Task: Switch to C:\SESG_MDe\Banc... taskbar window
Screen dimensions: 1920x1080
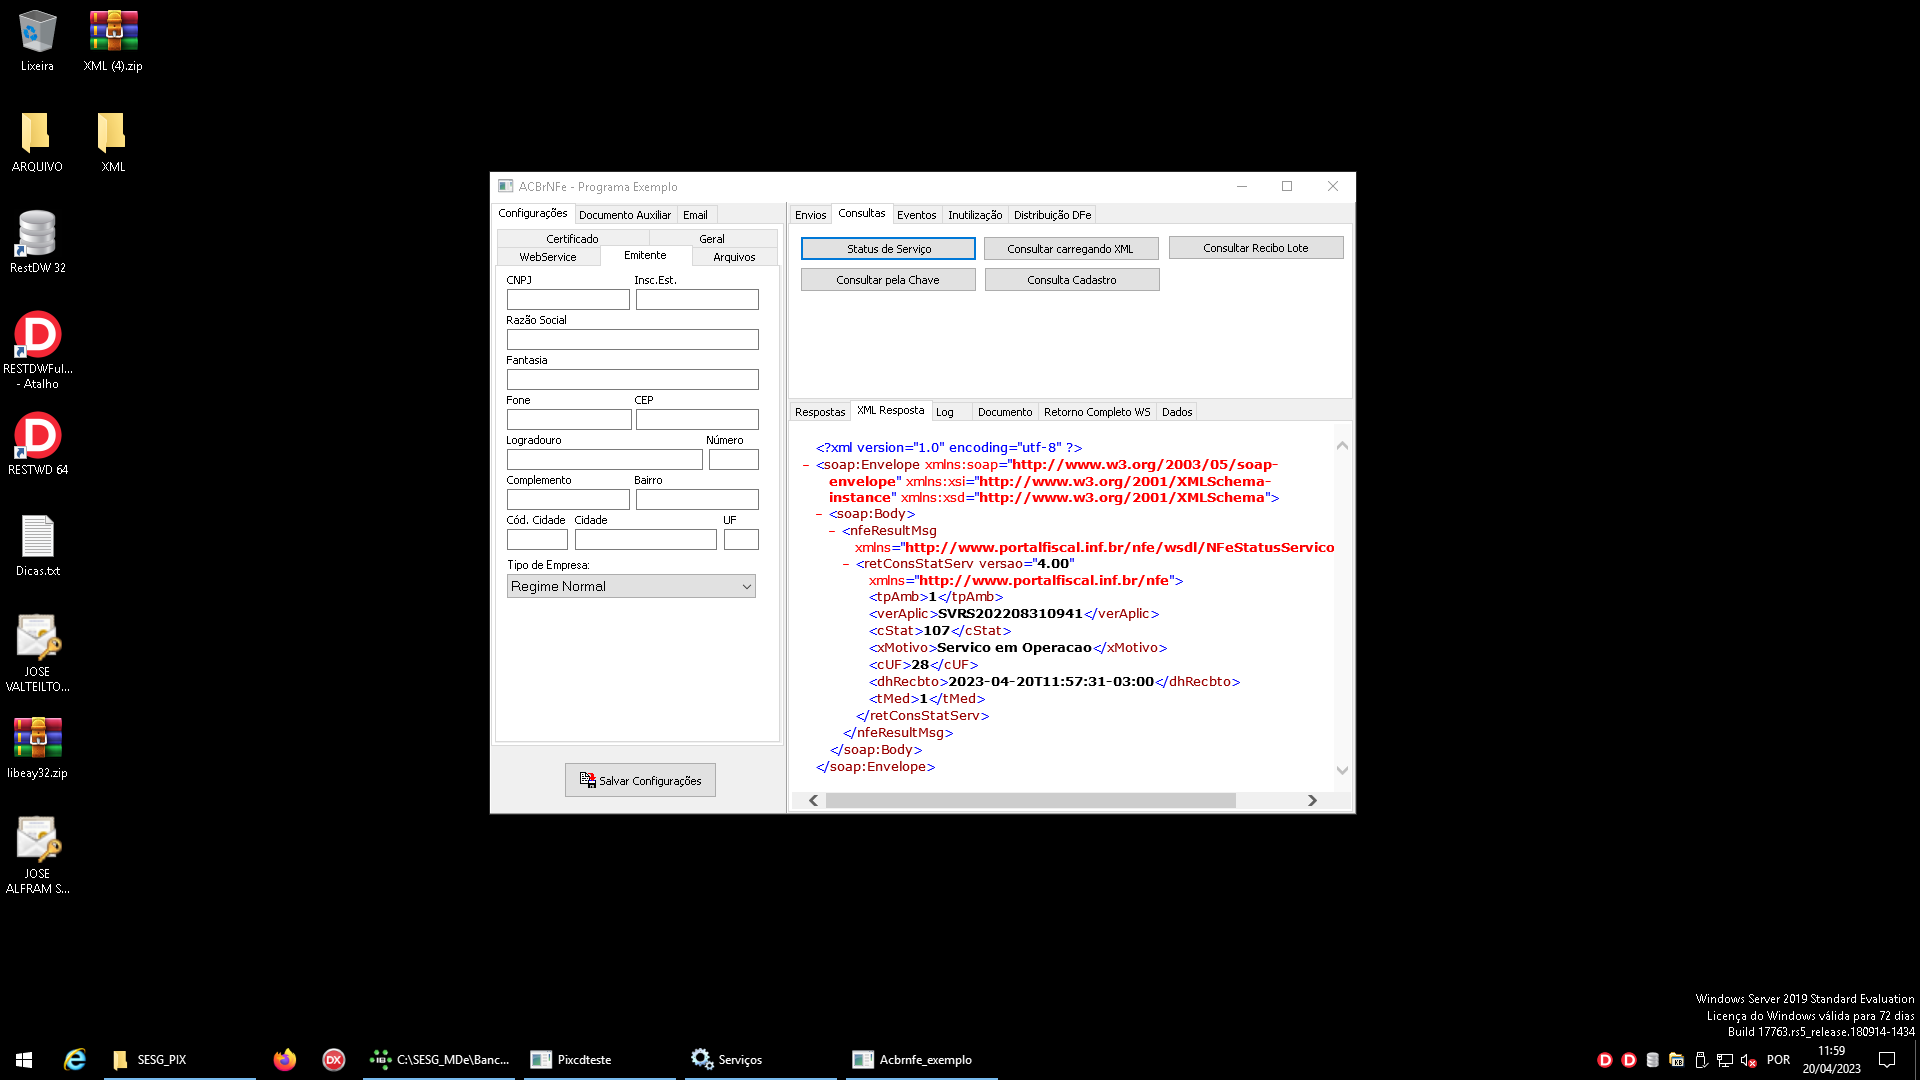Action: point(439,1059)
